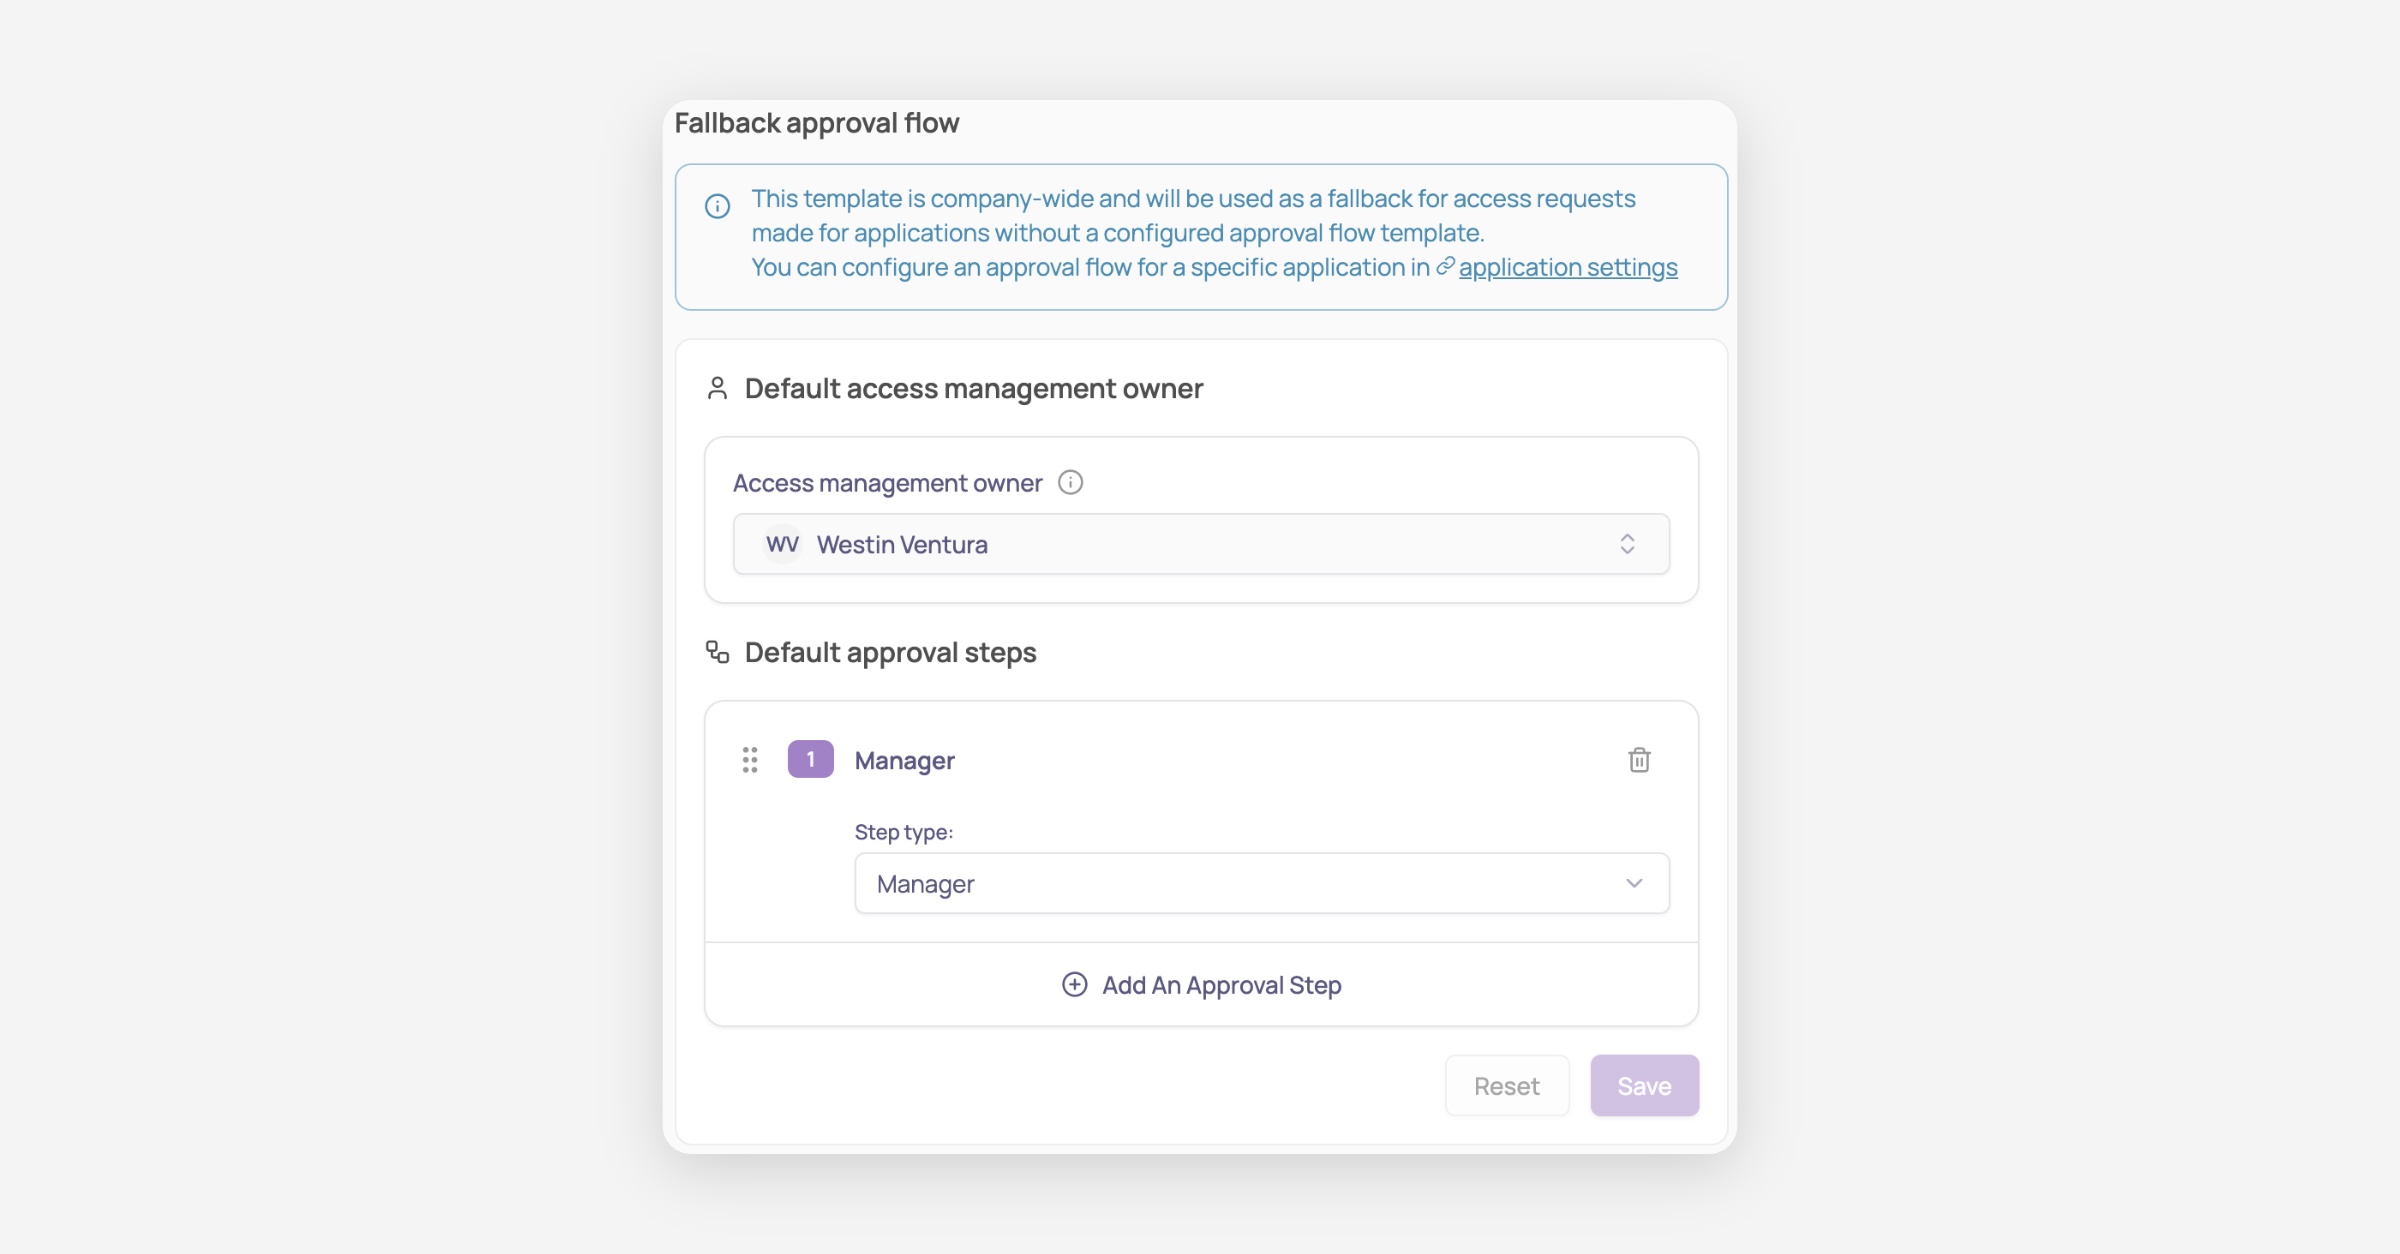Click the drag handle for the Manager step
The image size is (2400, 1254).
(x=750, y=760)
